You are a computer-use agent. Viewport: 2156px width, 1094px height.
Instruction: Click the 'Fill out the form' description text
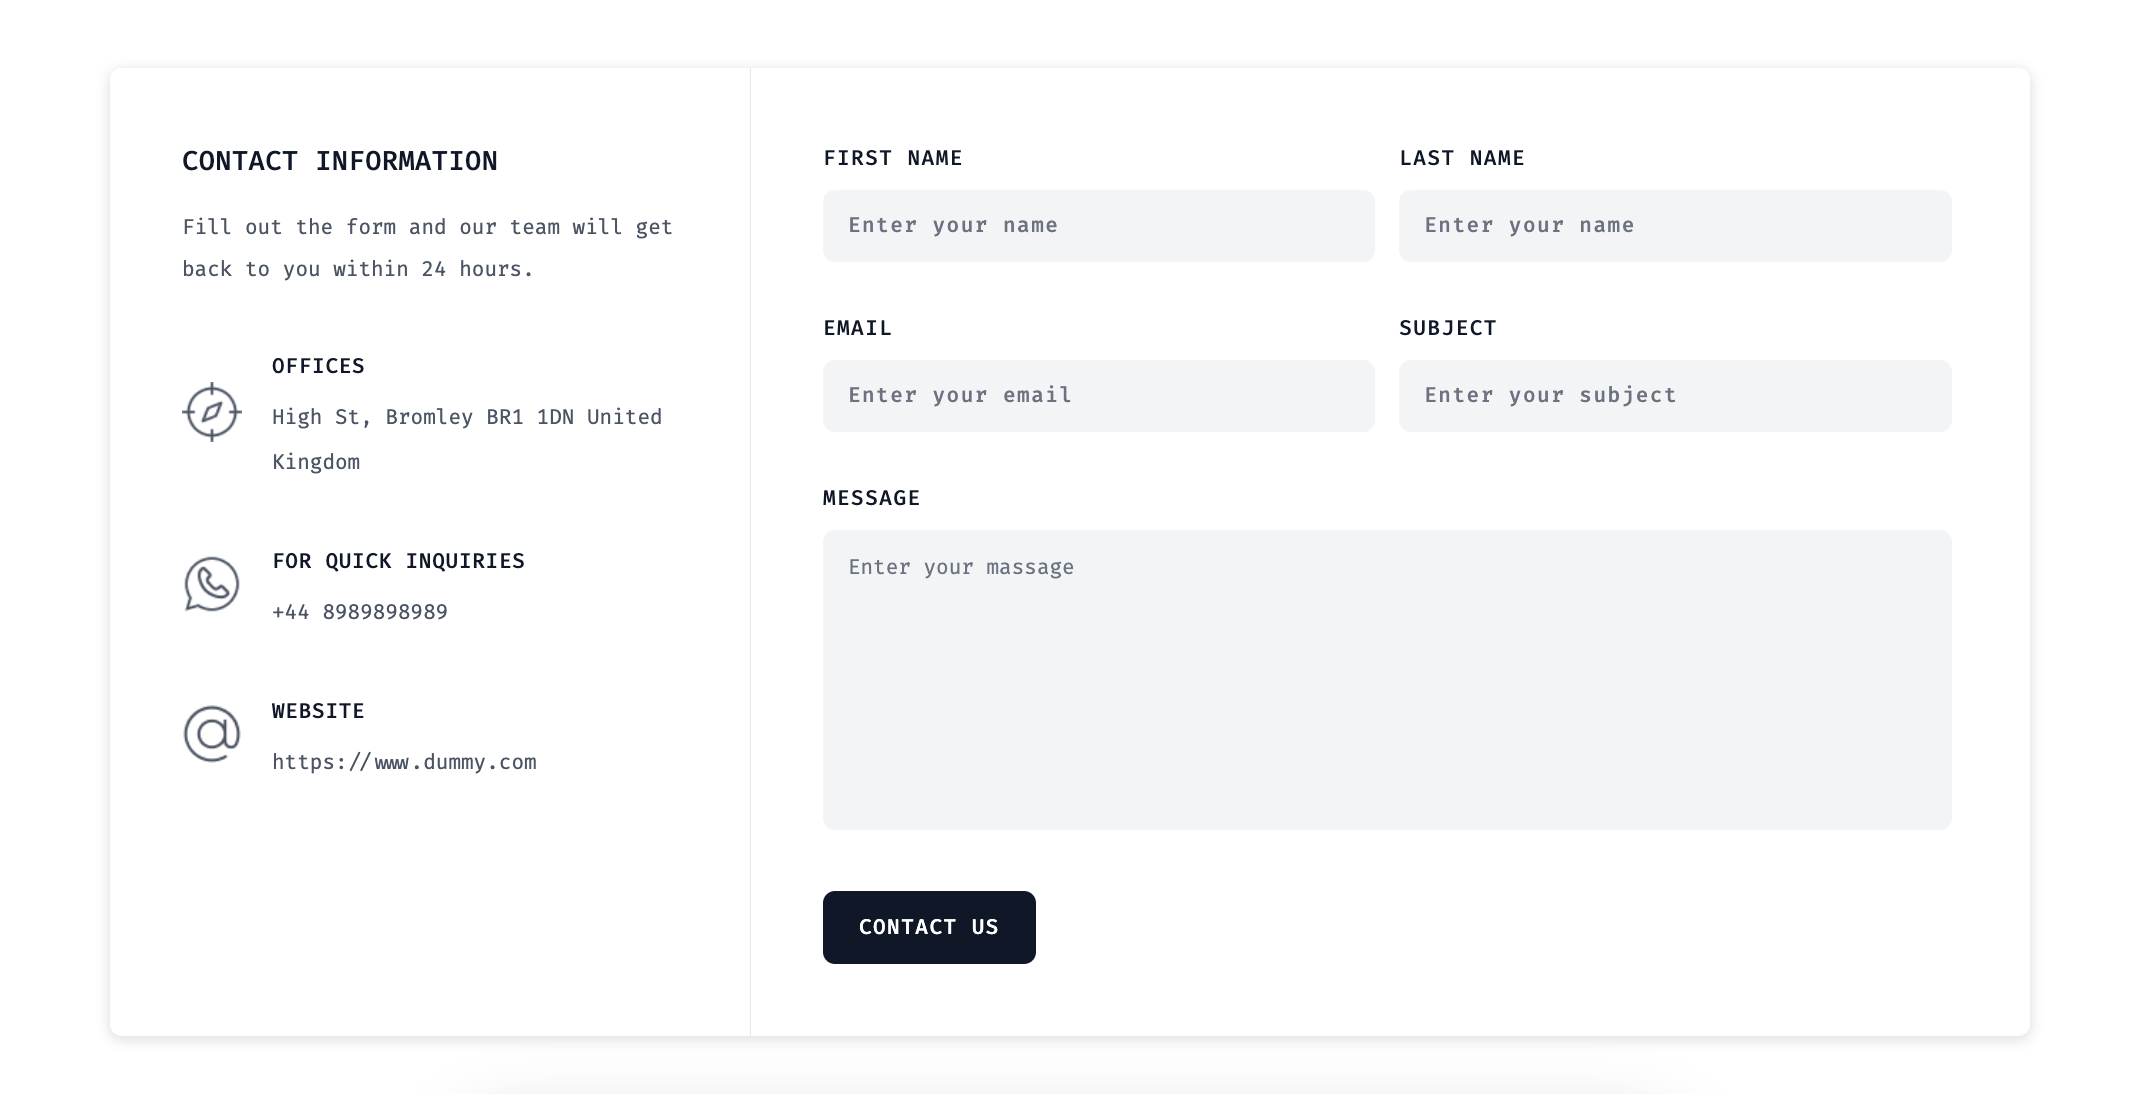(427, 248)
